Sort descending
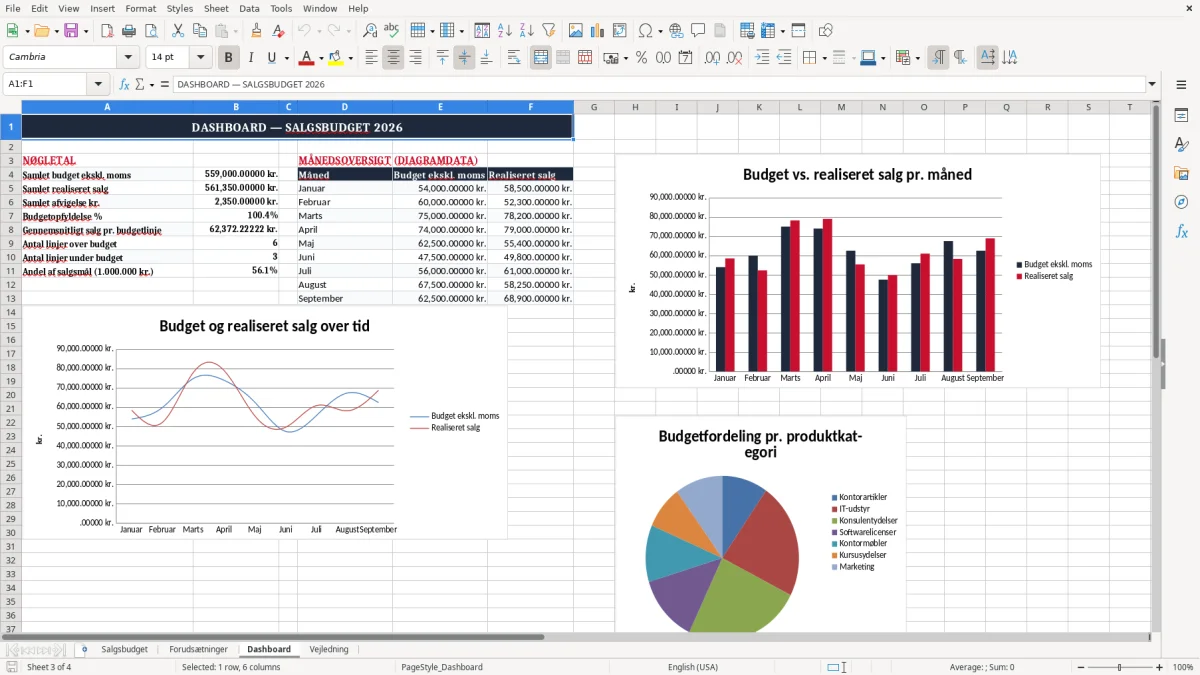The height and width of the screenshot is (675, 1200). (526, 31)
